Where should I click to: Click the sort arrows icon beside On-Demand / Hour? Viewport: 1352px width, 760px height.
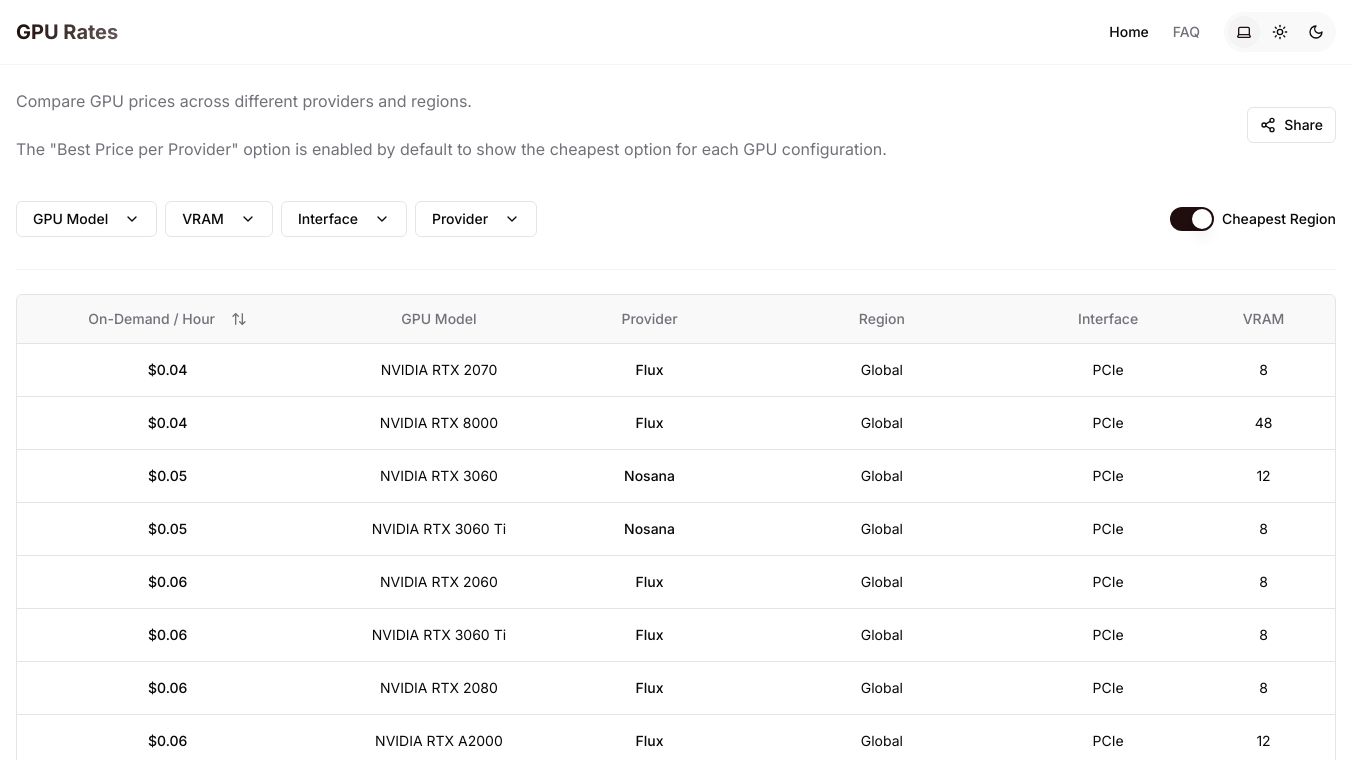point(239,319)
